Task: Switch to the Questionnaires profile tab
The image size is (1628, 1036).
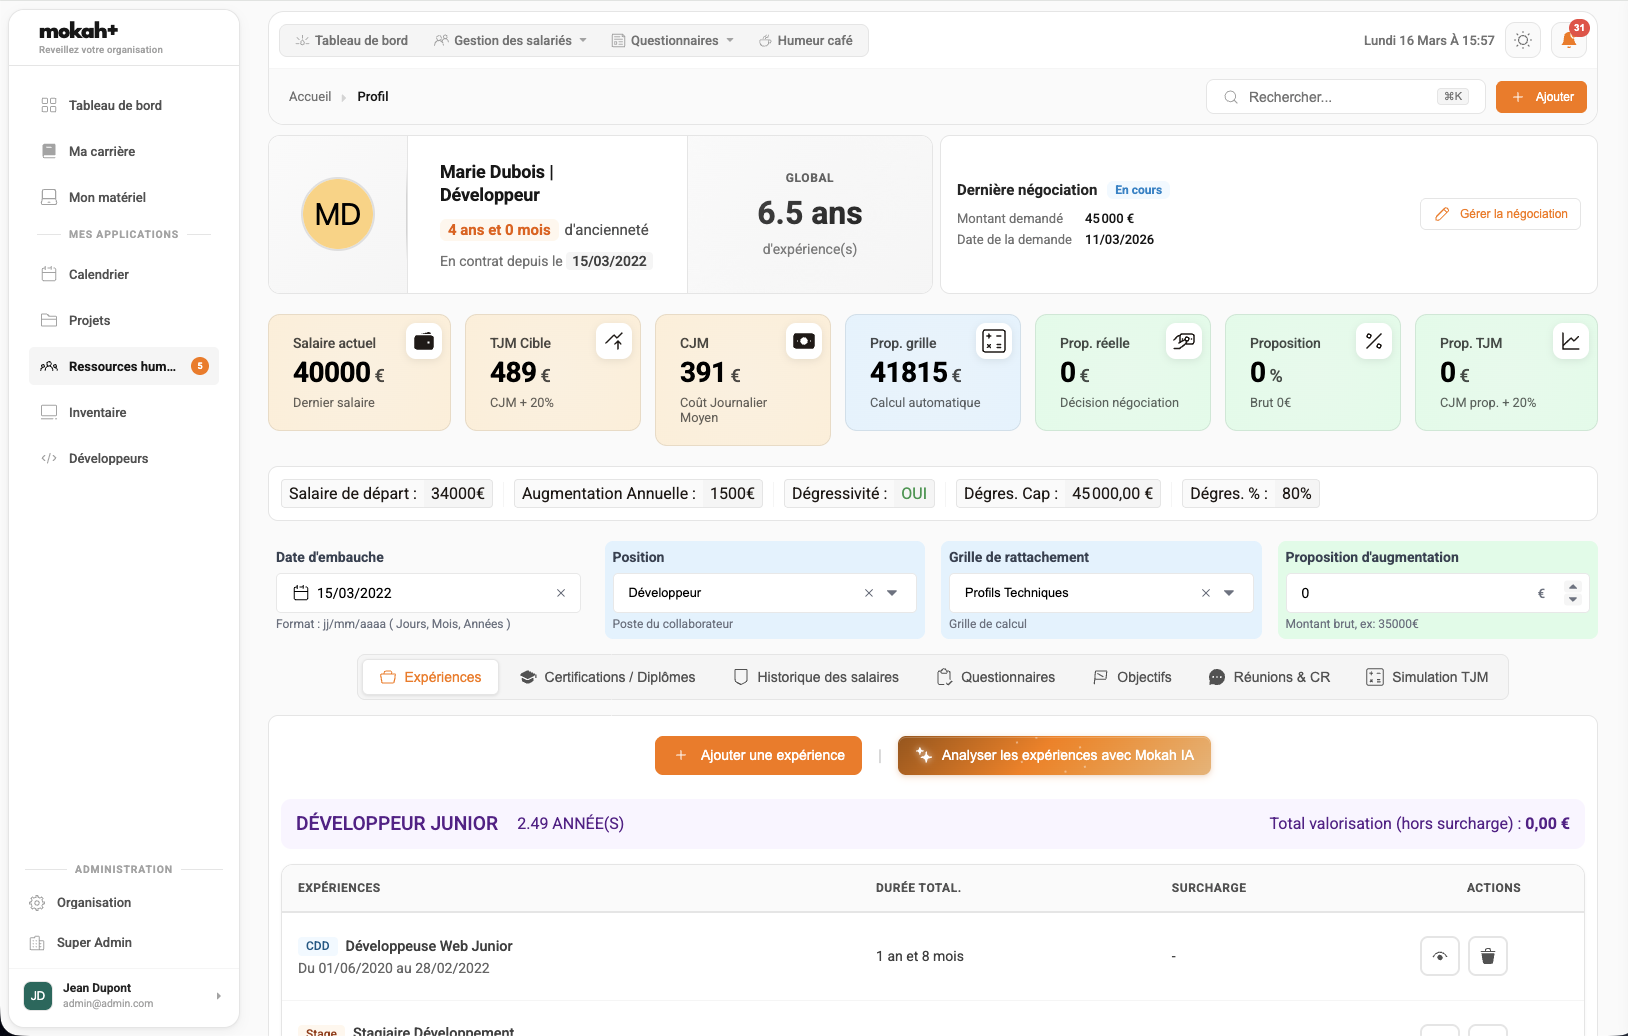Action: 996,677
